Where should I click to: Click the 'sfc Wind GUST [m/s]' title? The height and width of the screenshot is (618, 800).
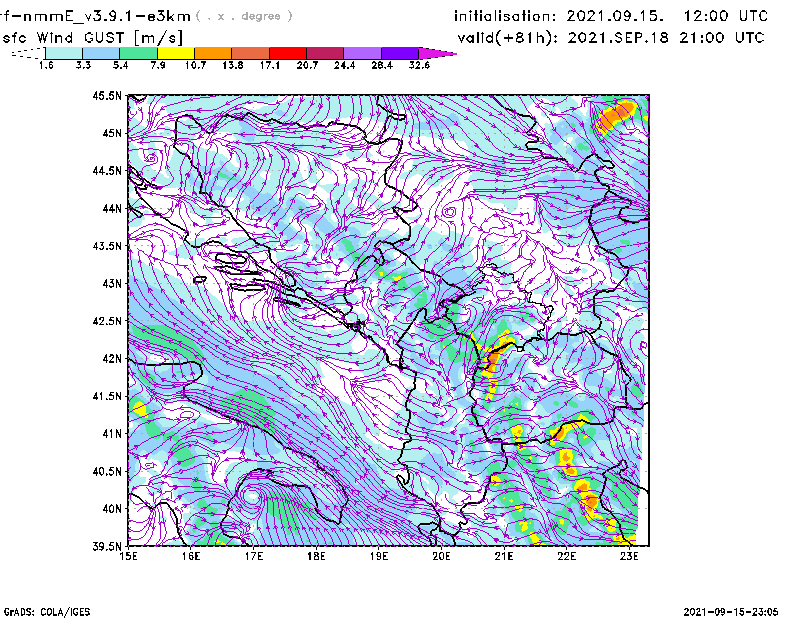pyautogui.click(x=92, y=38)
